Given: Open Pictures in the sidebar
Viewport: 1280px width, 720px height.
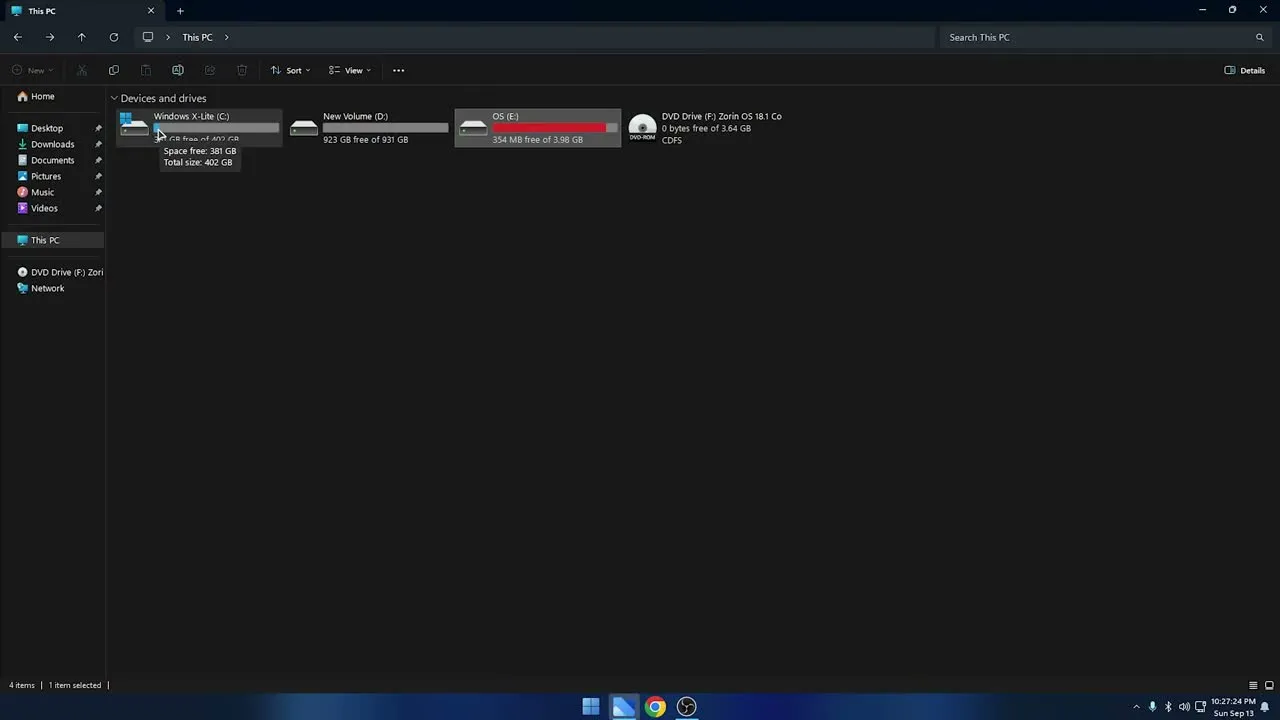Looking at the screenshot, I should click(46, 176).
